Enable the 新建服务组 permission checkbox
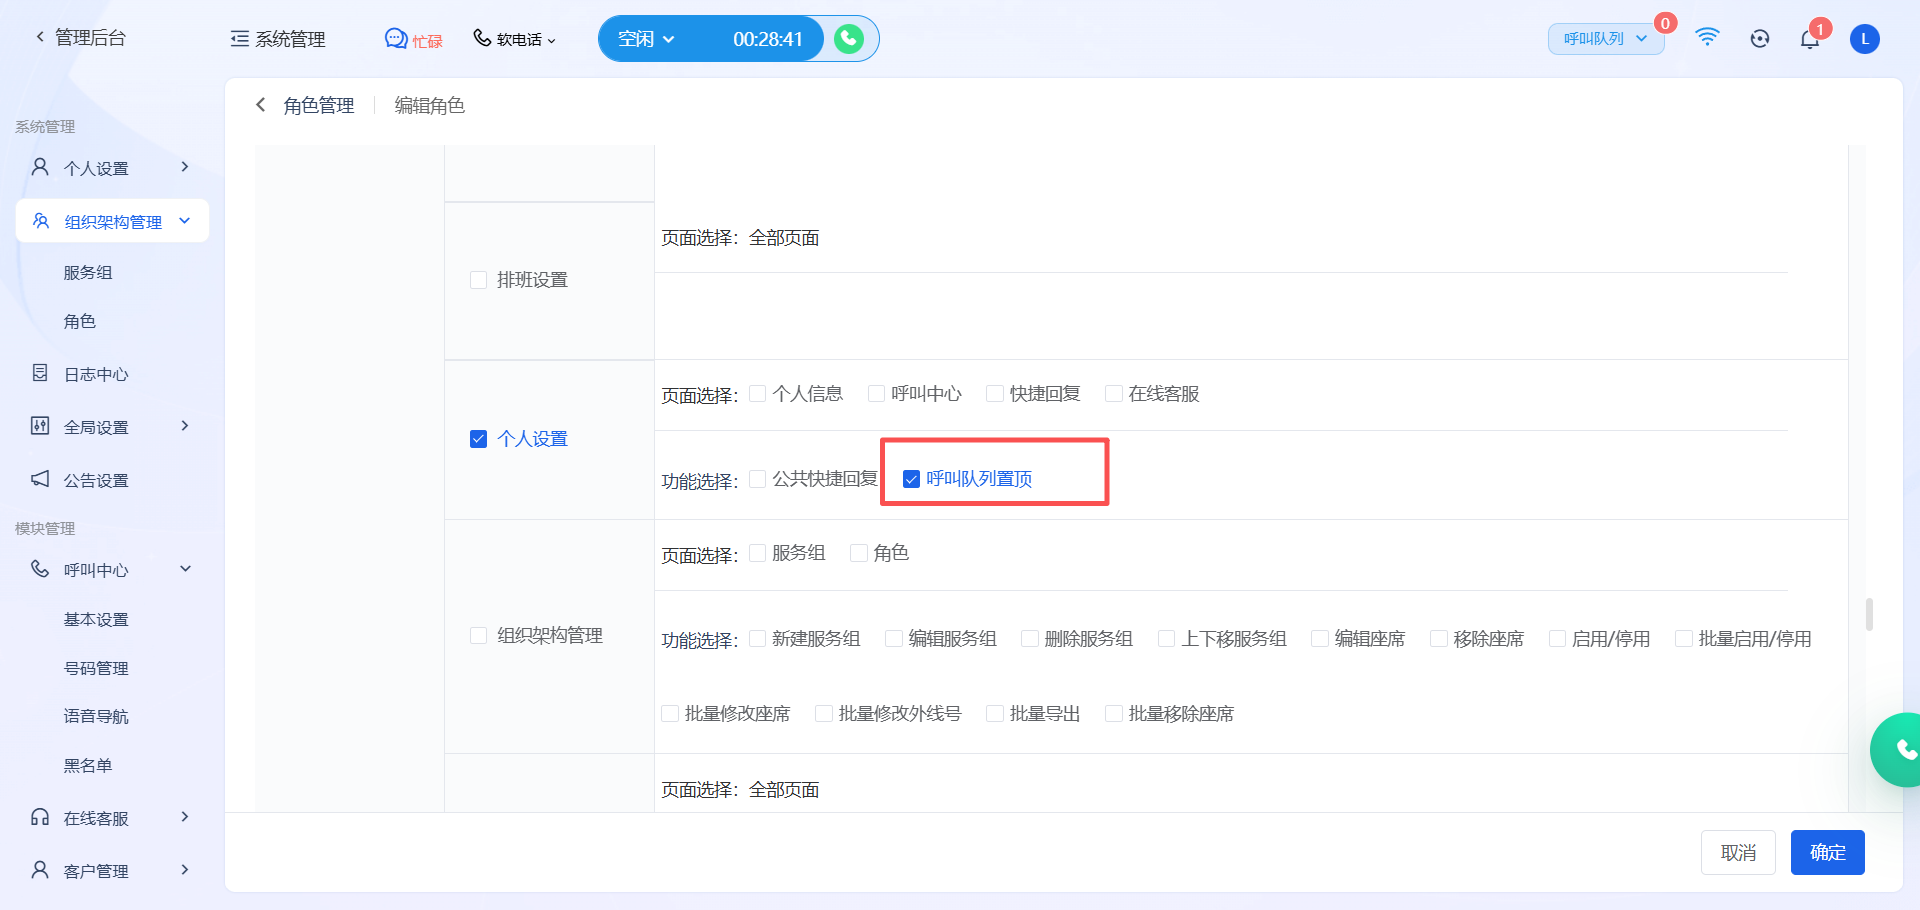The height and width of the screenshot is (910, 1920). (x=758, y=639)
